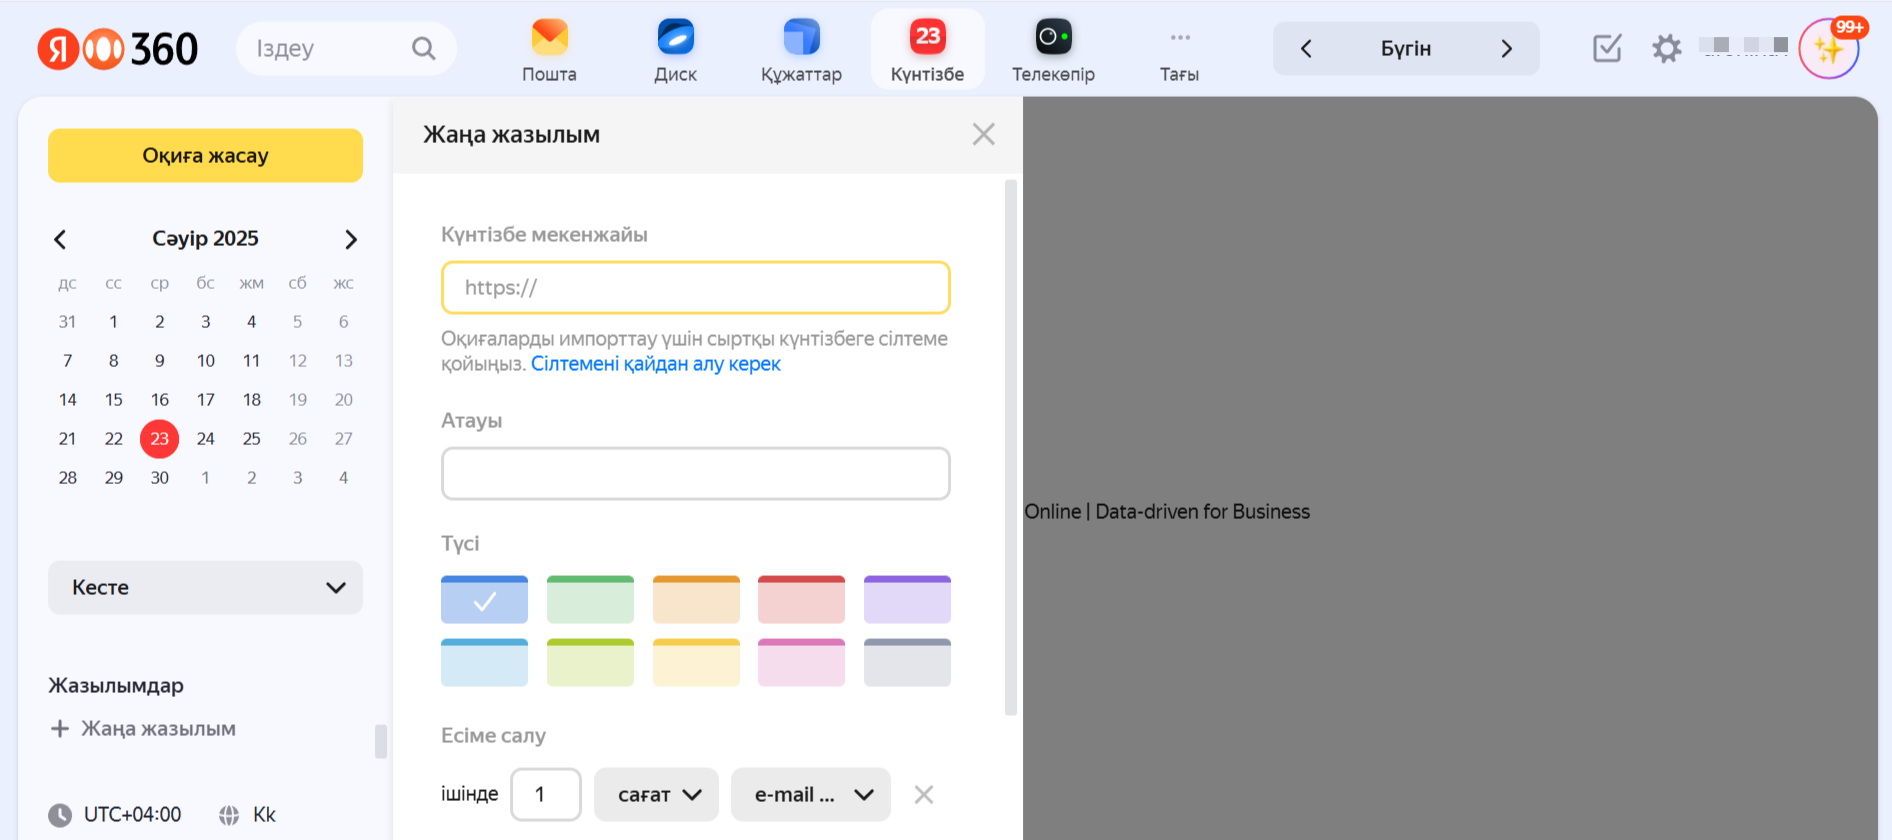Open the сағат time unit dropdown
The width and height of the screenshot is (1892, 840).
tap(657, 794)
